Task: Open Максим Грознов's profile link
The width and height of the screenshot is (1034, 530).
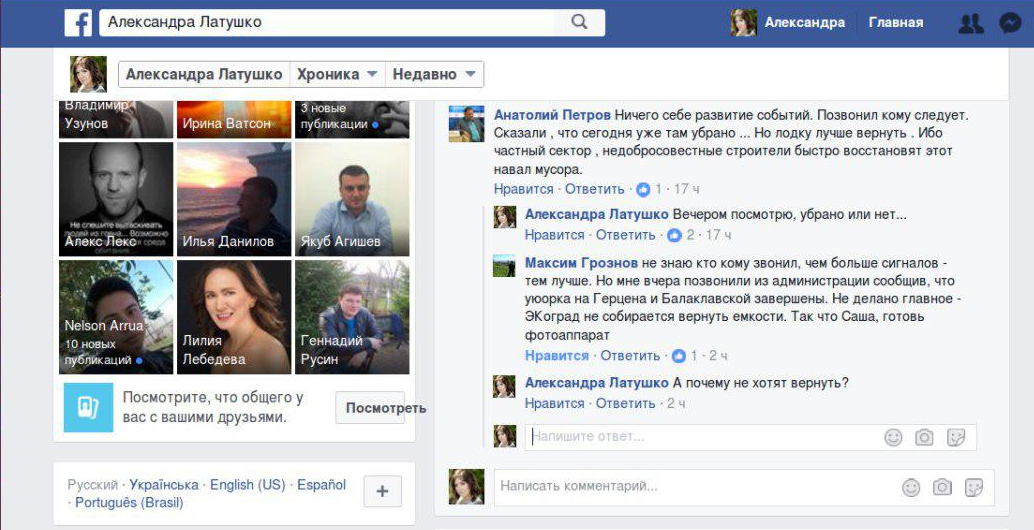Action: coord(581,263)
